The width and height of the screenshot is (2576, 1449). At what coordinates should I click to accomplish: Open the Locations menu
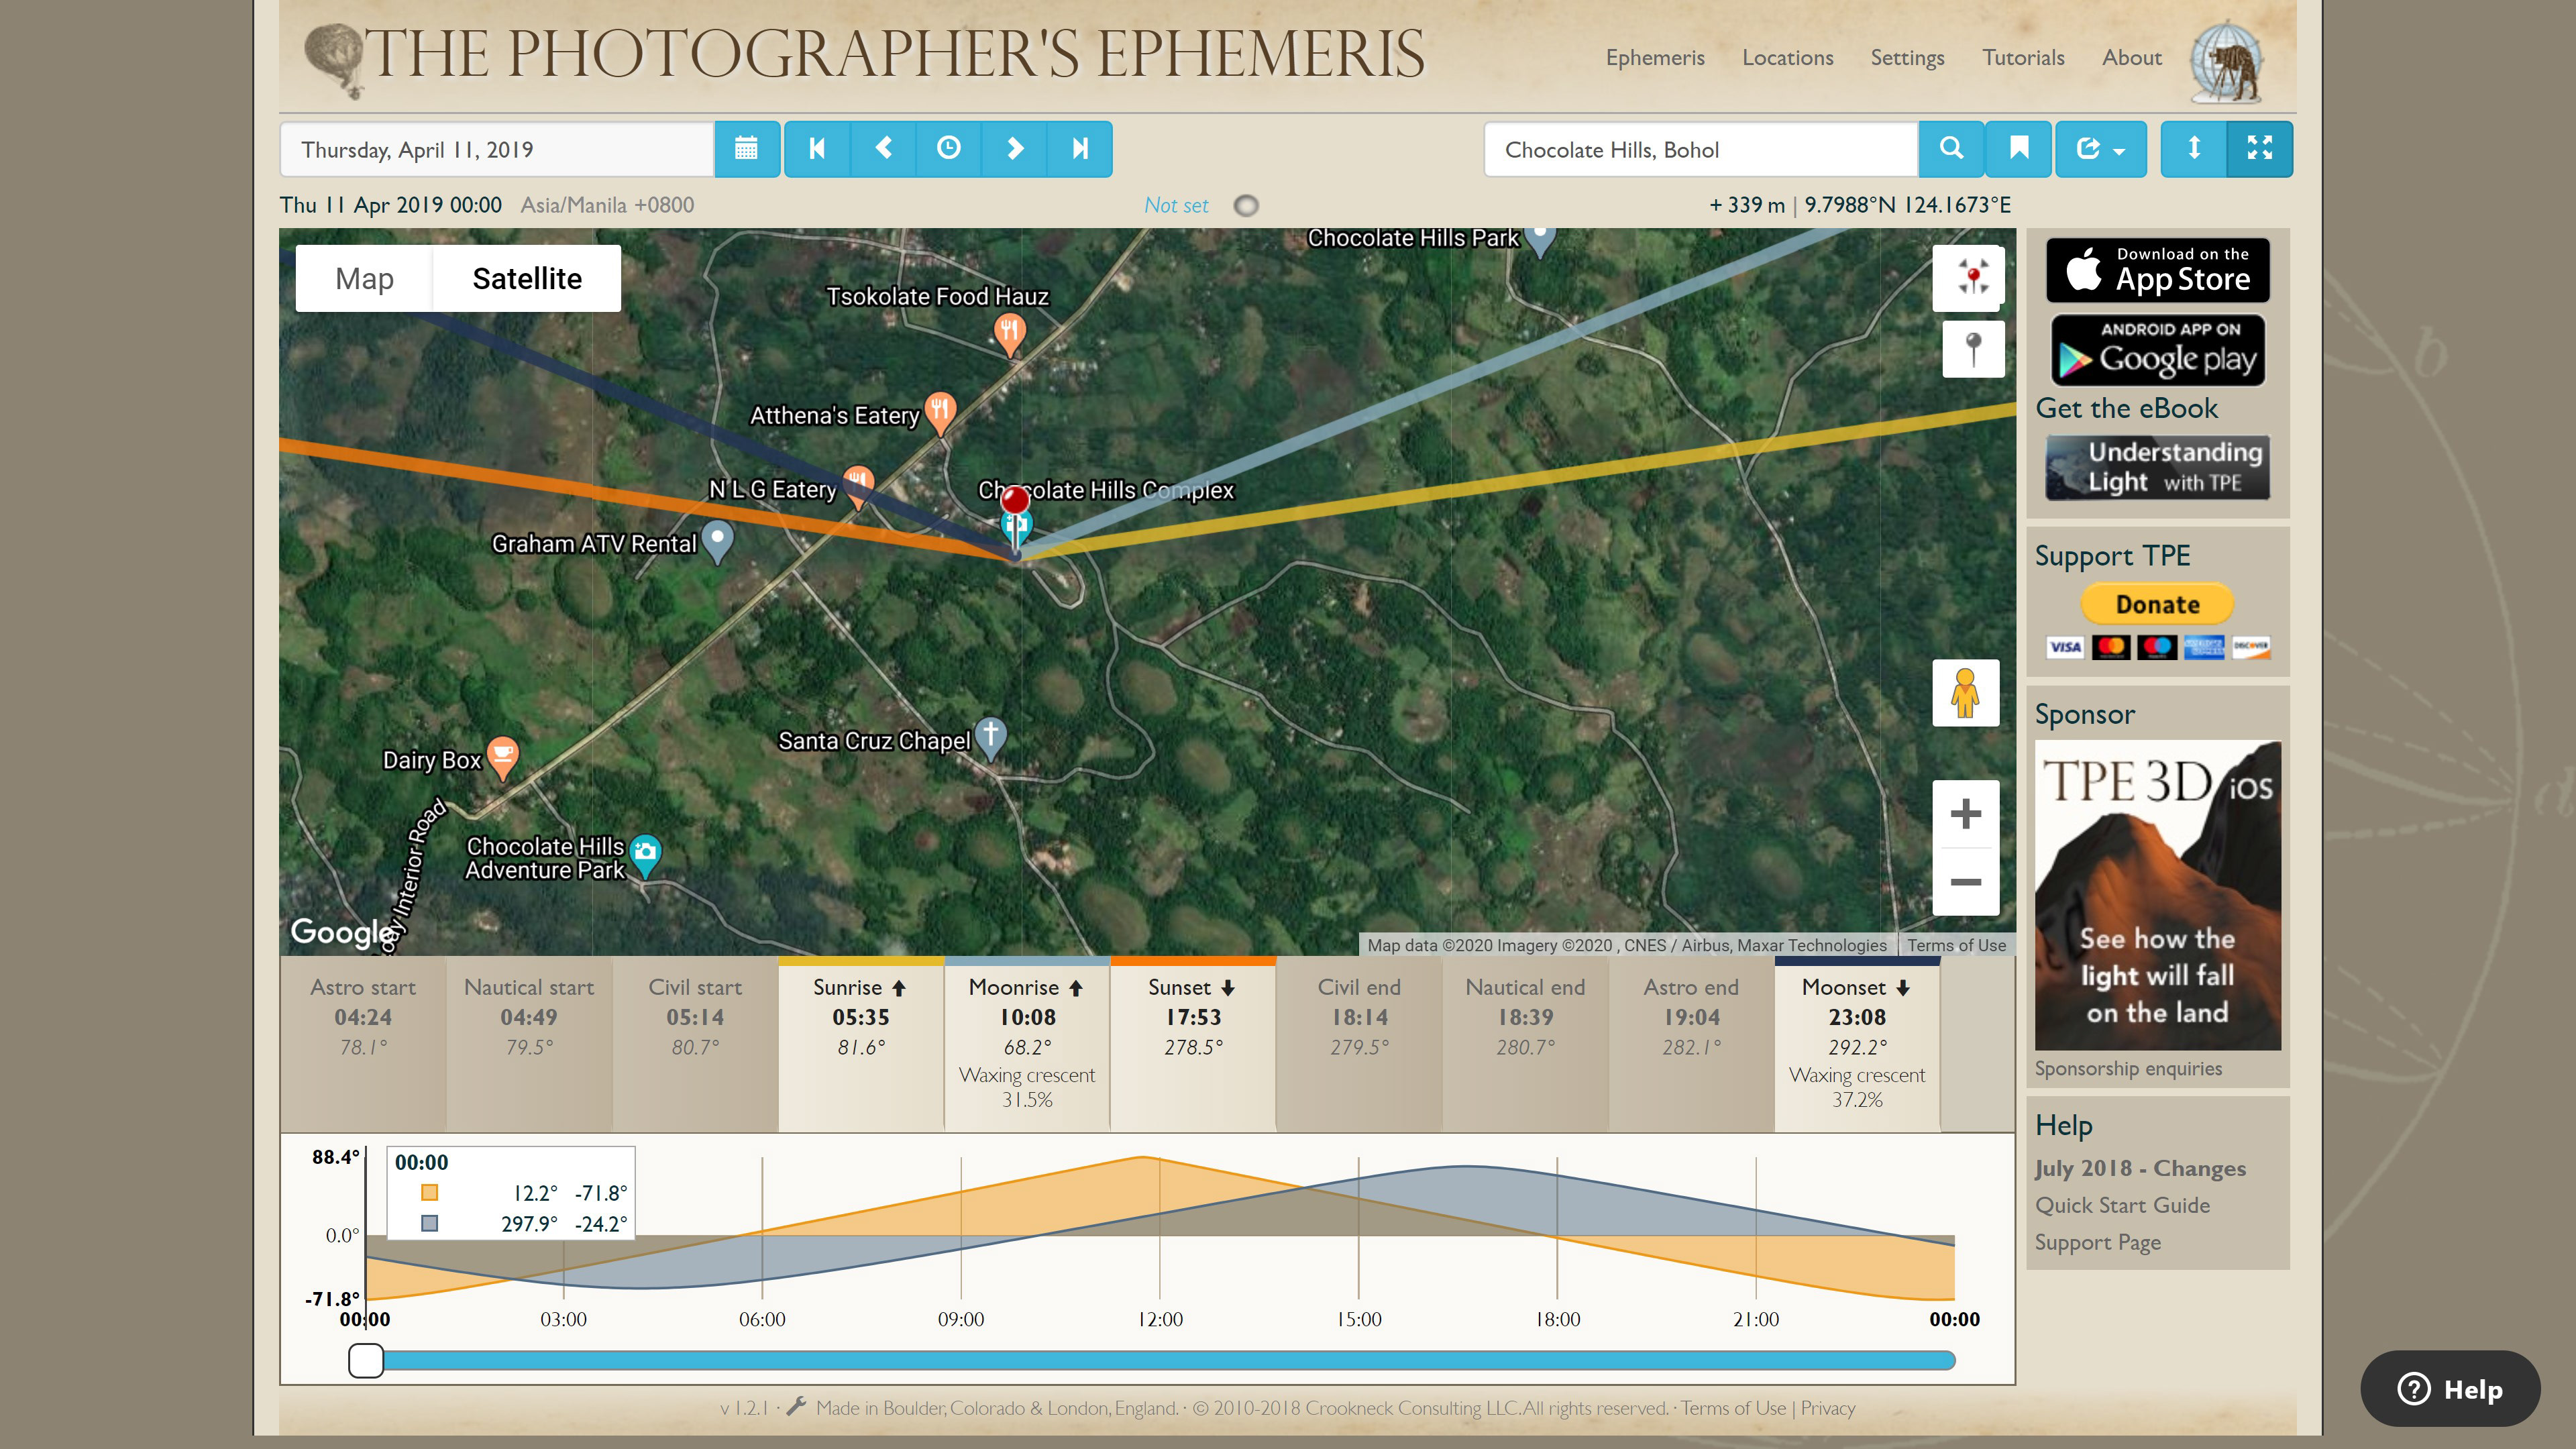(1787, 58)
